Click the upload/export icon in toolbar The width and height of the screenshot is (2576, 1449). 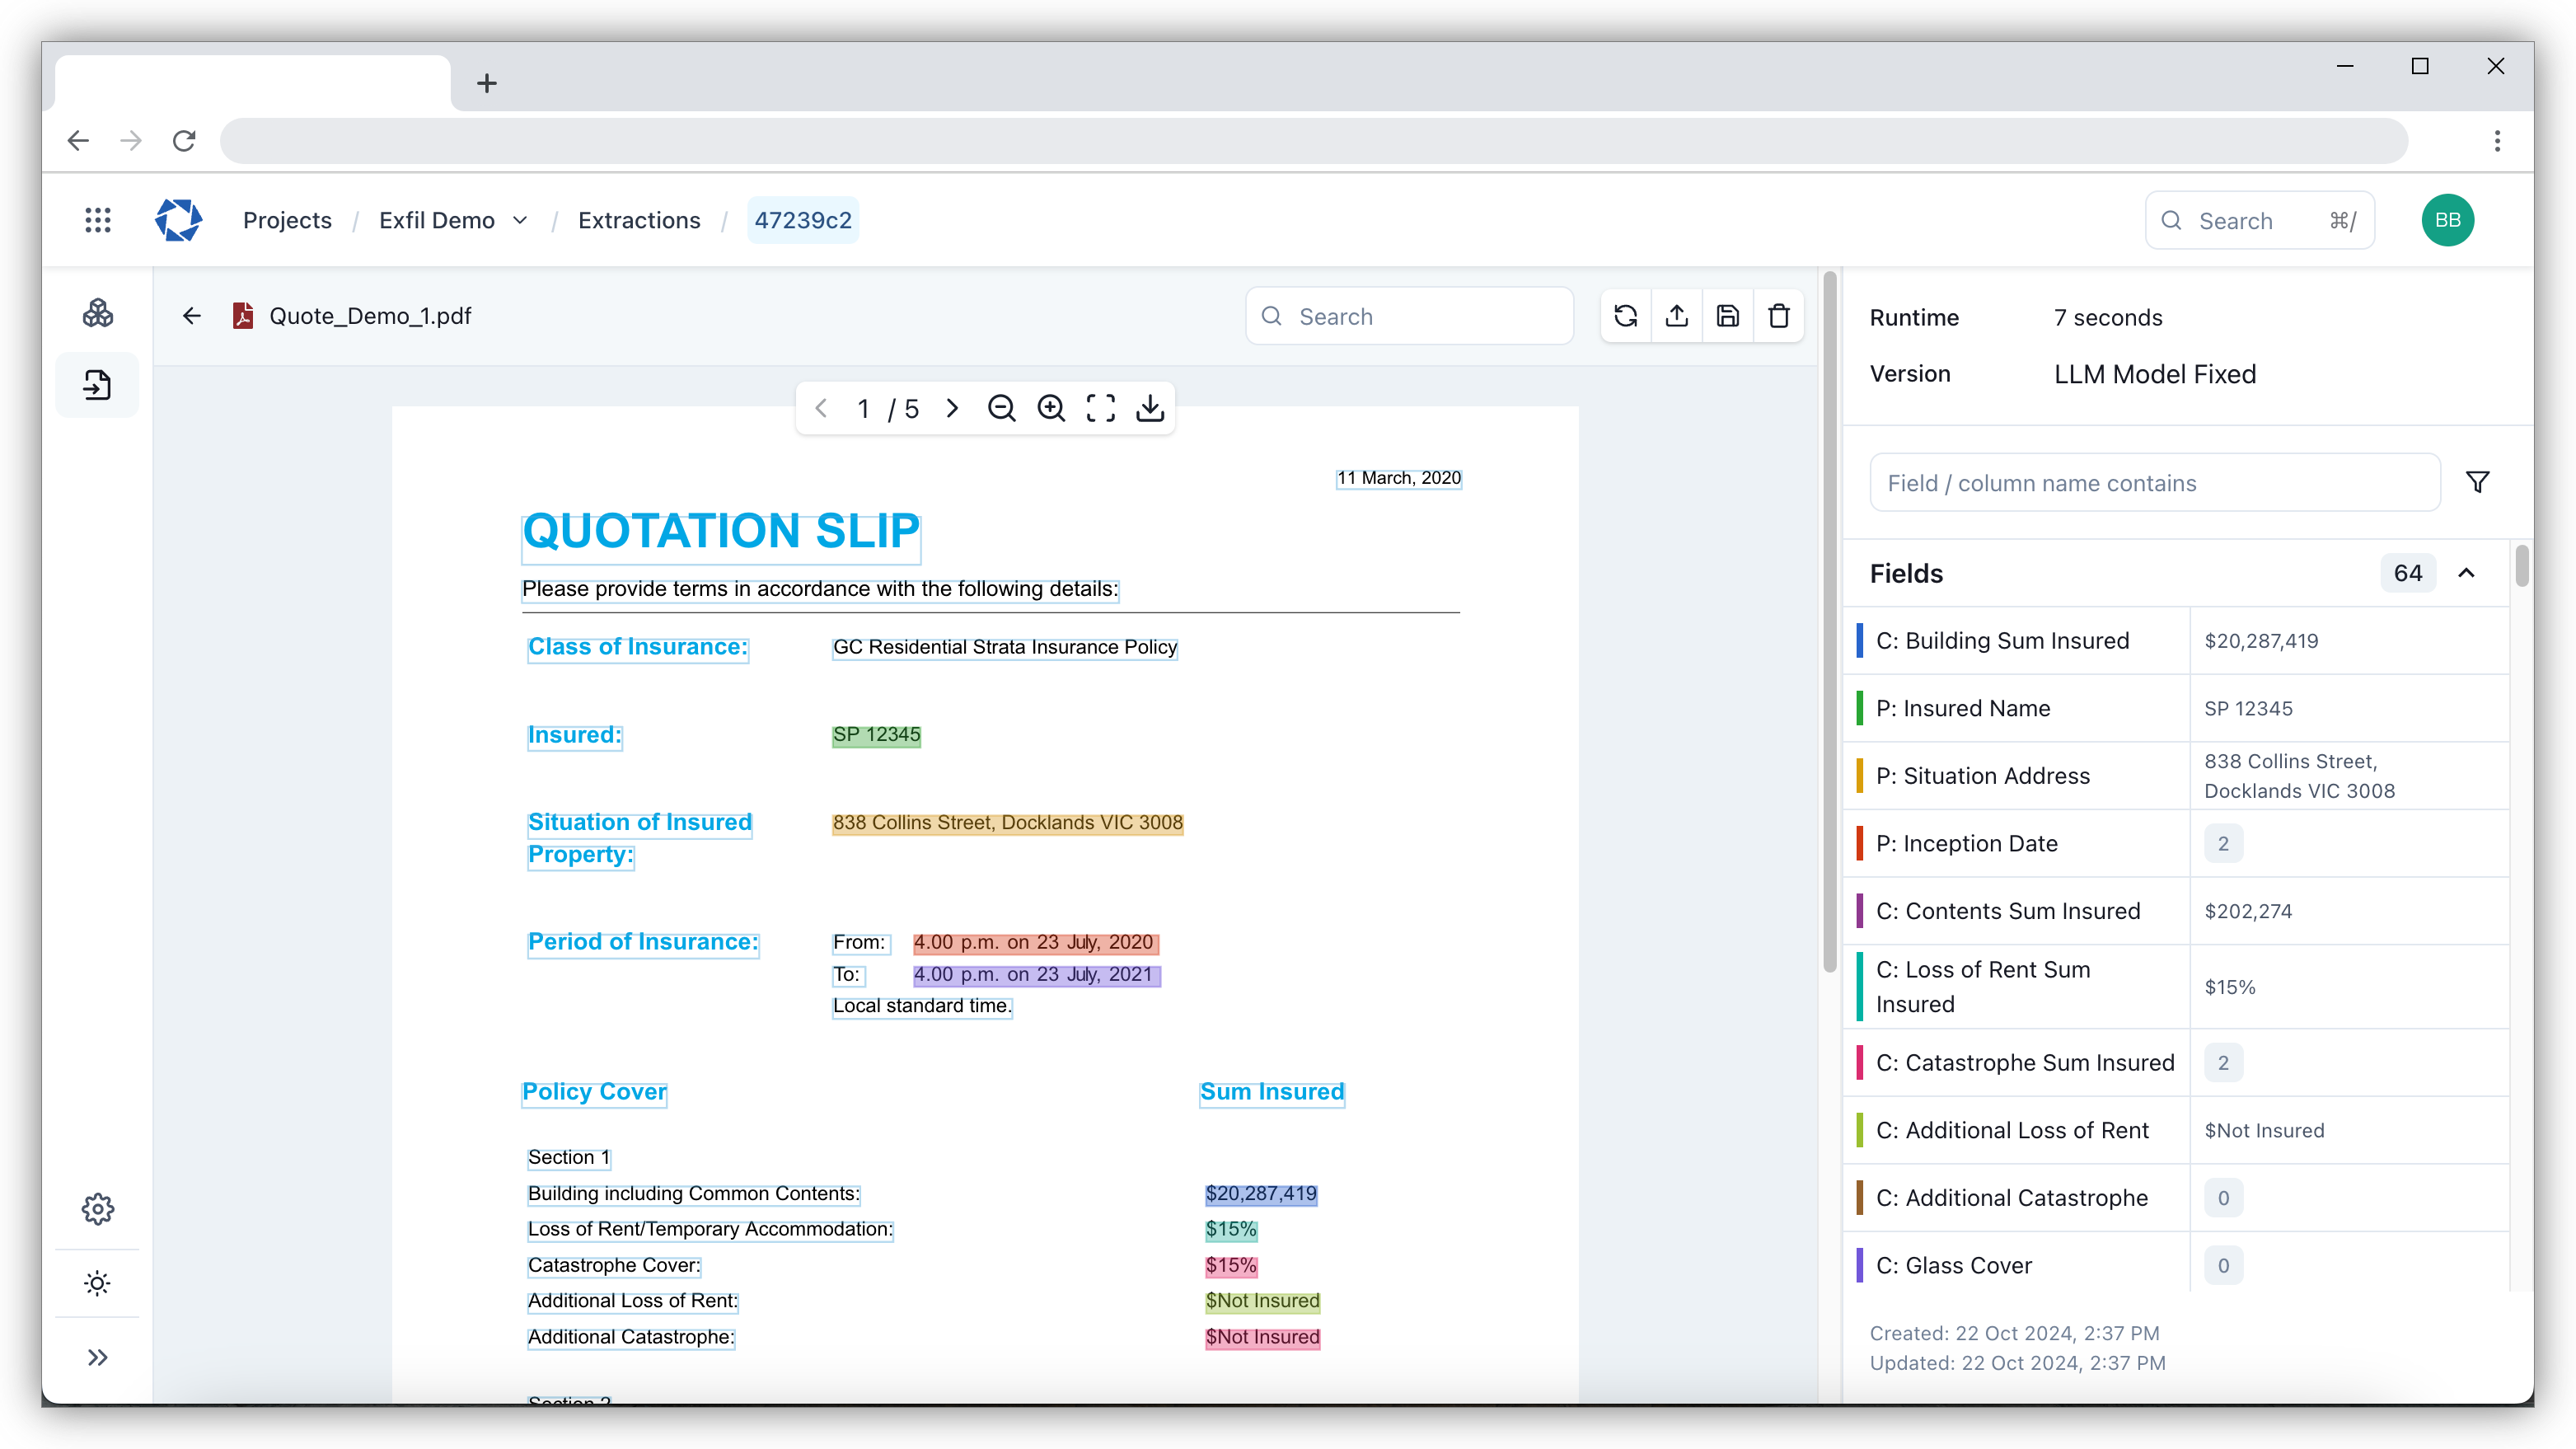[x=1677, y=316]
